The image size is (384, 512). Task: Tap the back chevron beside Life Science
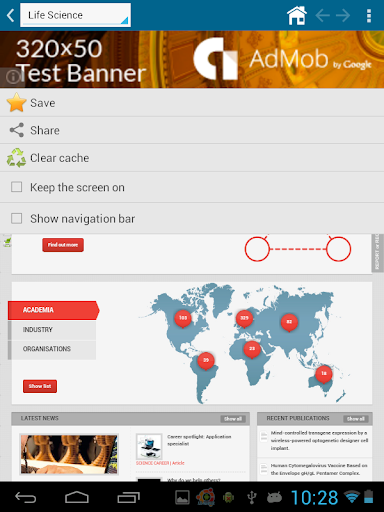[11, 15]
